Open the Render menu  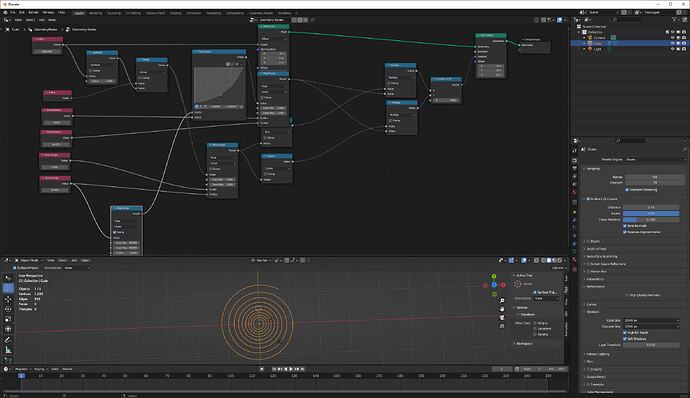tap(33, 12)
